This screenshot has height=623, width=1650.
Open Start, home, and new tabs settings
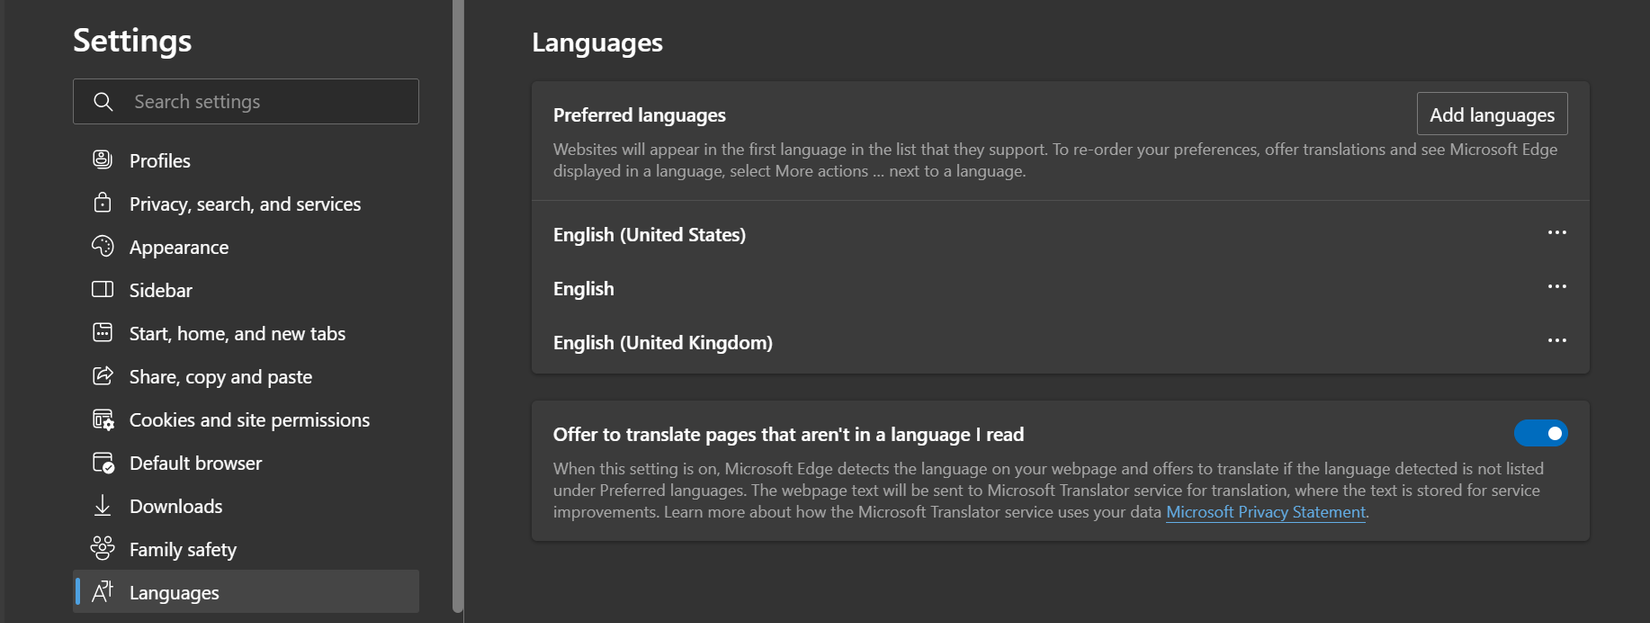pos(237,334)
